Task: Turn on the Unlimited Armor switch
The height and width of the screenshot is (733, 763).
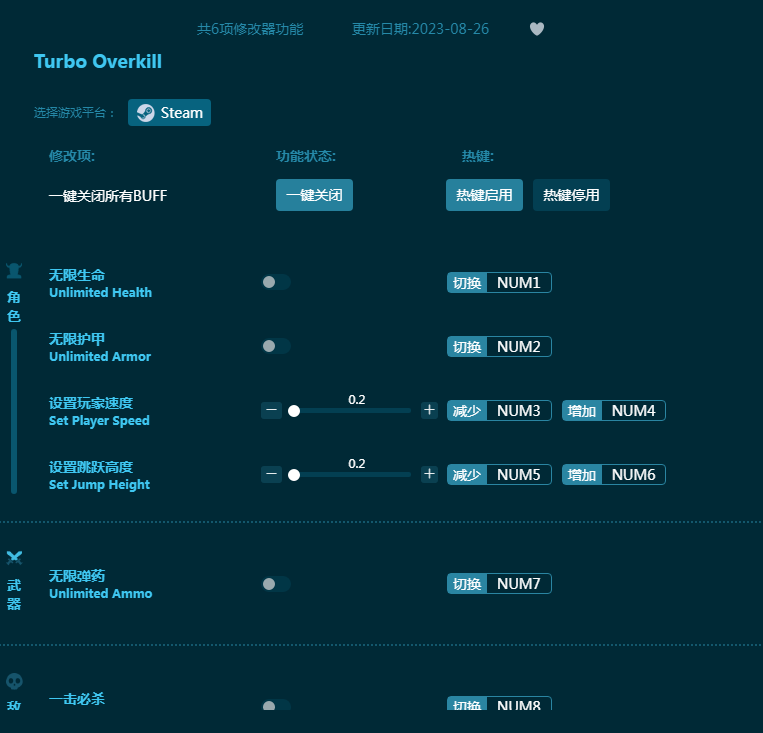Action: click(x=276, y=346)
